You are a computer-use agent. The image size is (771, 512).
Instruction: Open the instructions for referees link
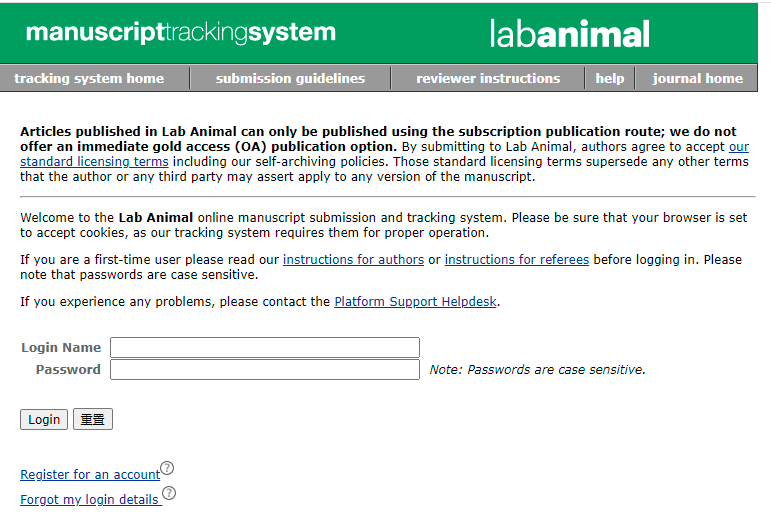(x=517, y=259)
